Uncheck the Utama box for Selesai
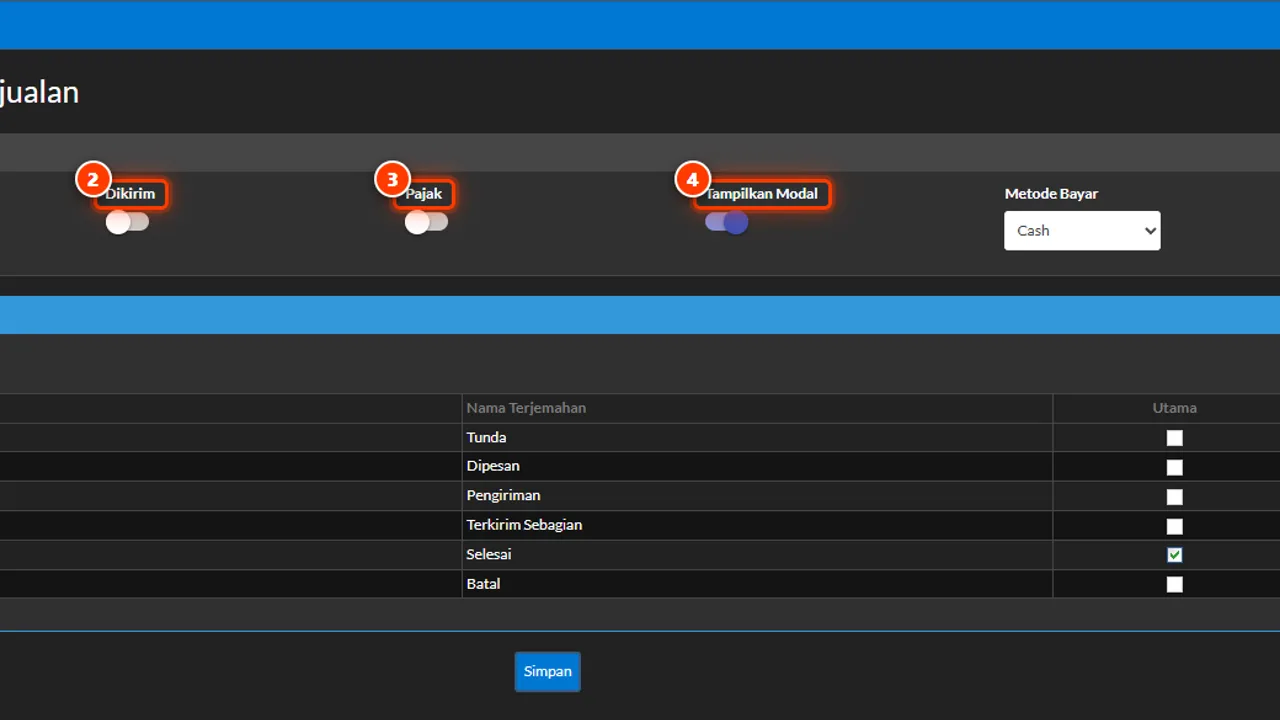Image resolution: width=1280 pixels, height=720 pixels. [x=1175, y=555]
